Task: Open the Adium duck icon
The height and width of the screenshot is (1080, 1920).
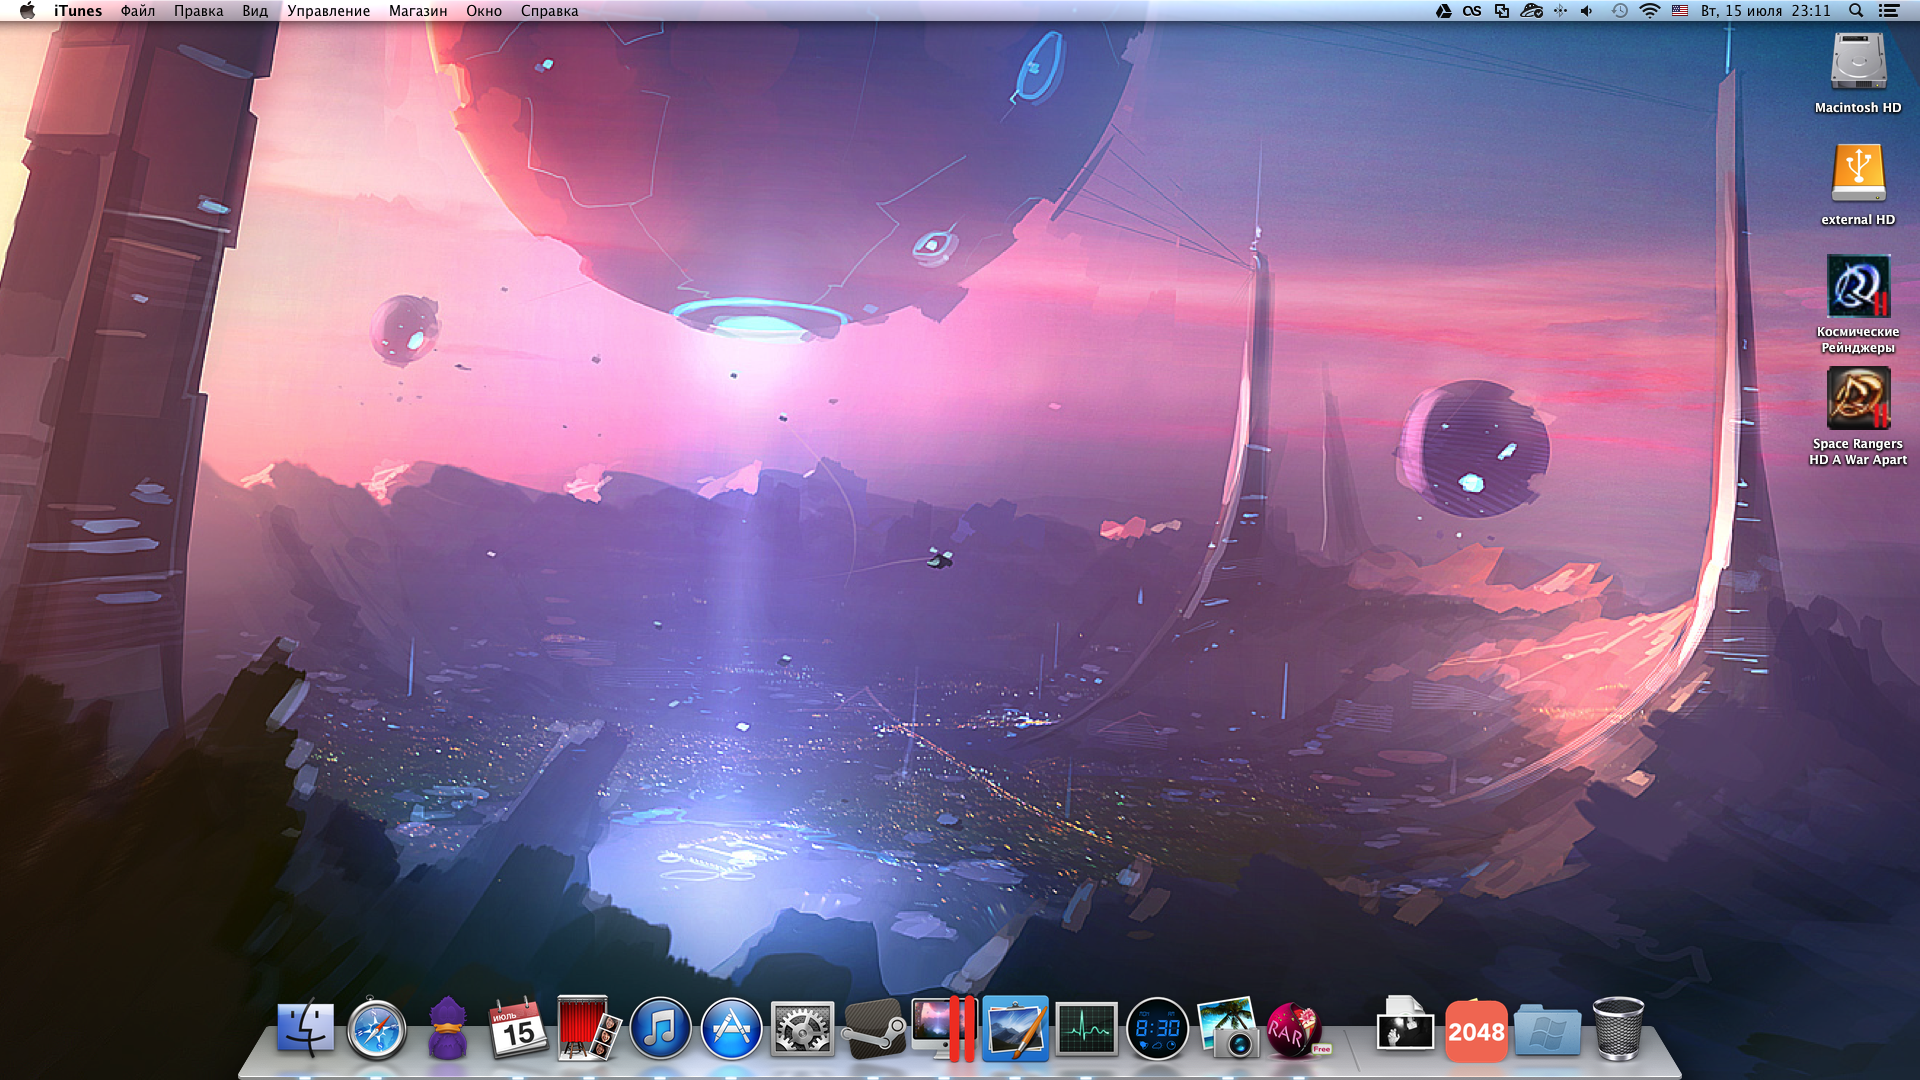Action: [x=447, y=1029]
